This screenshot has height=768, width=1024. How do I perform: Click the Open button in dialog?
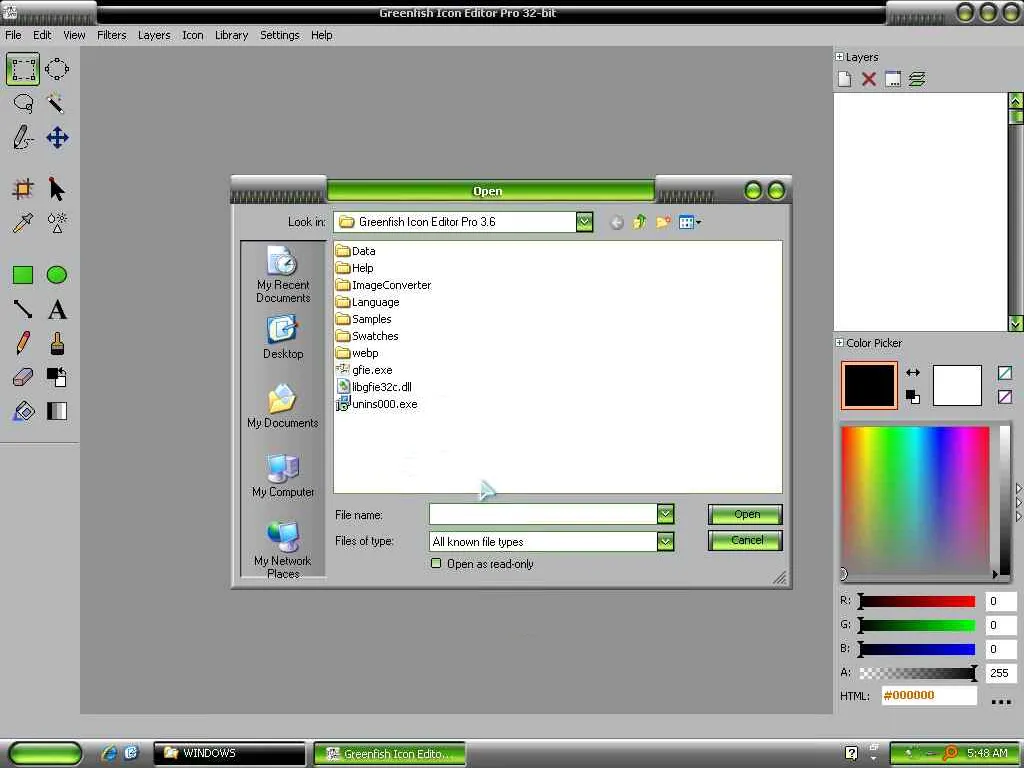[745, 515]
